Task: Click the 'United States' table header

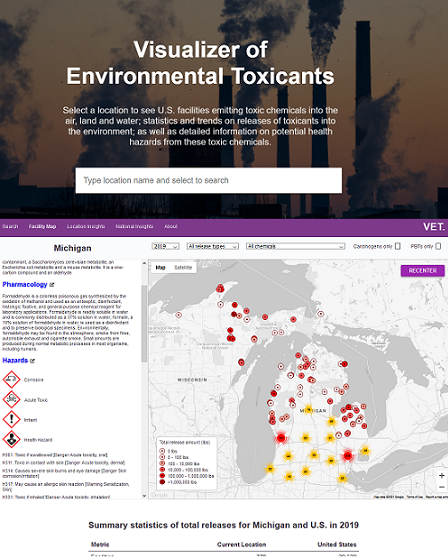Action: pos(337,544)
